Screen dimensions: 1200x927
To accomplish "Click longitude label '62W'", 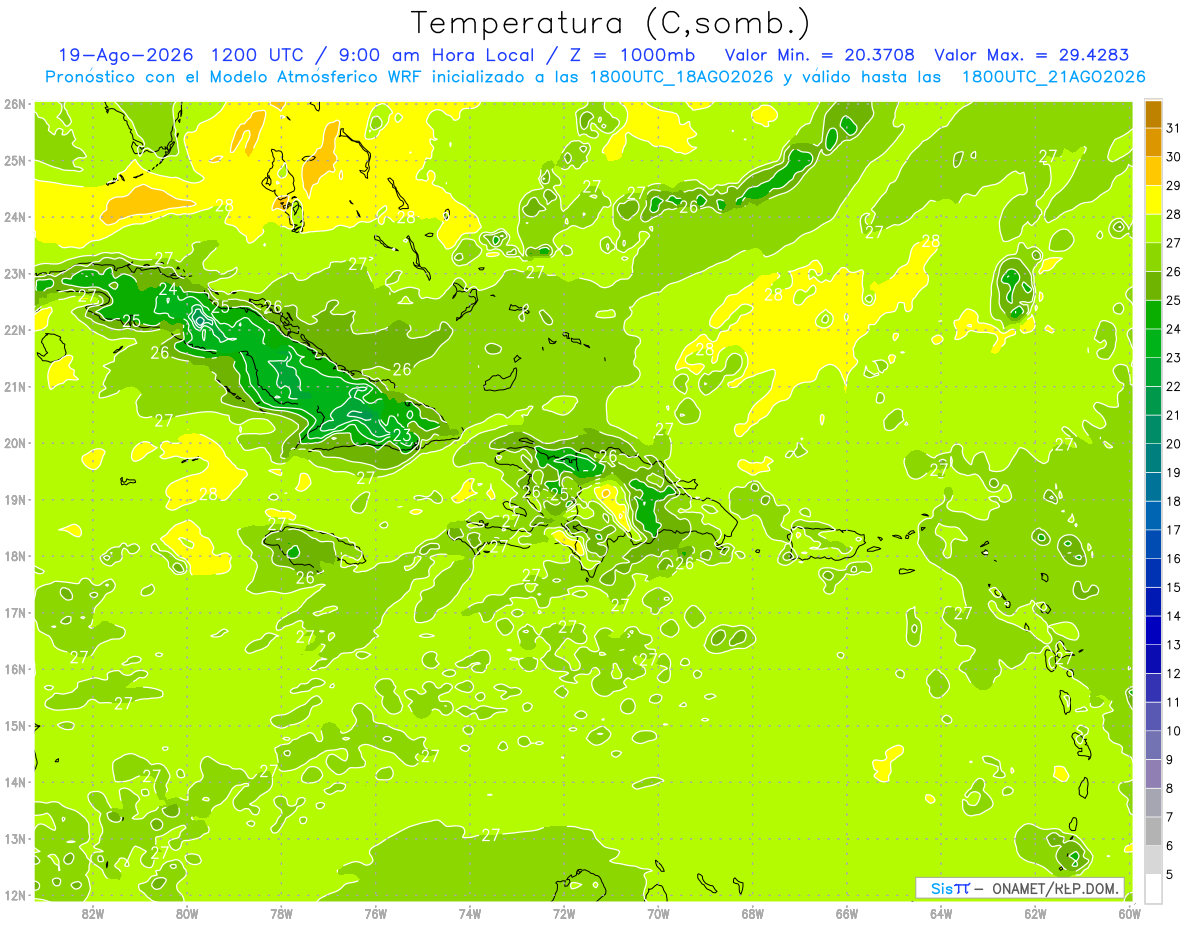I will coord(1035,913).
